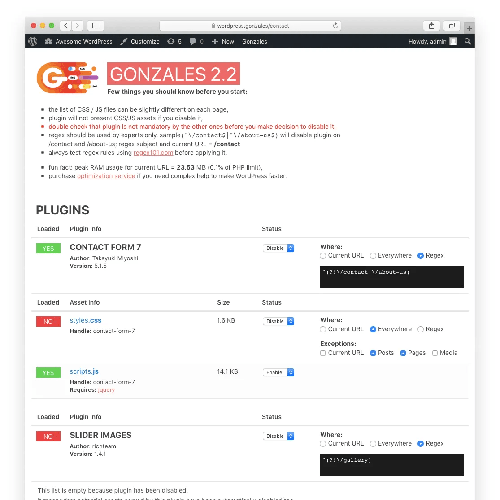
Task: Open status dropdown for Slider Images plugin
Action: (279, 436)
